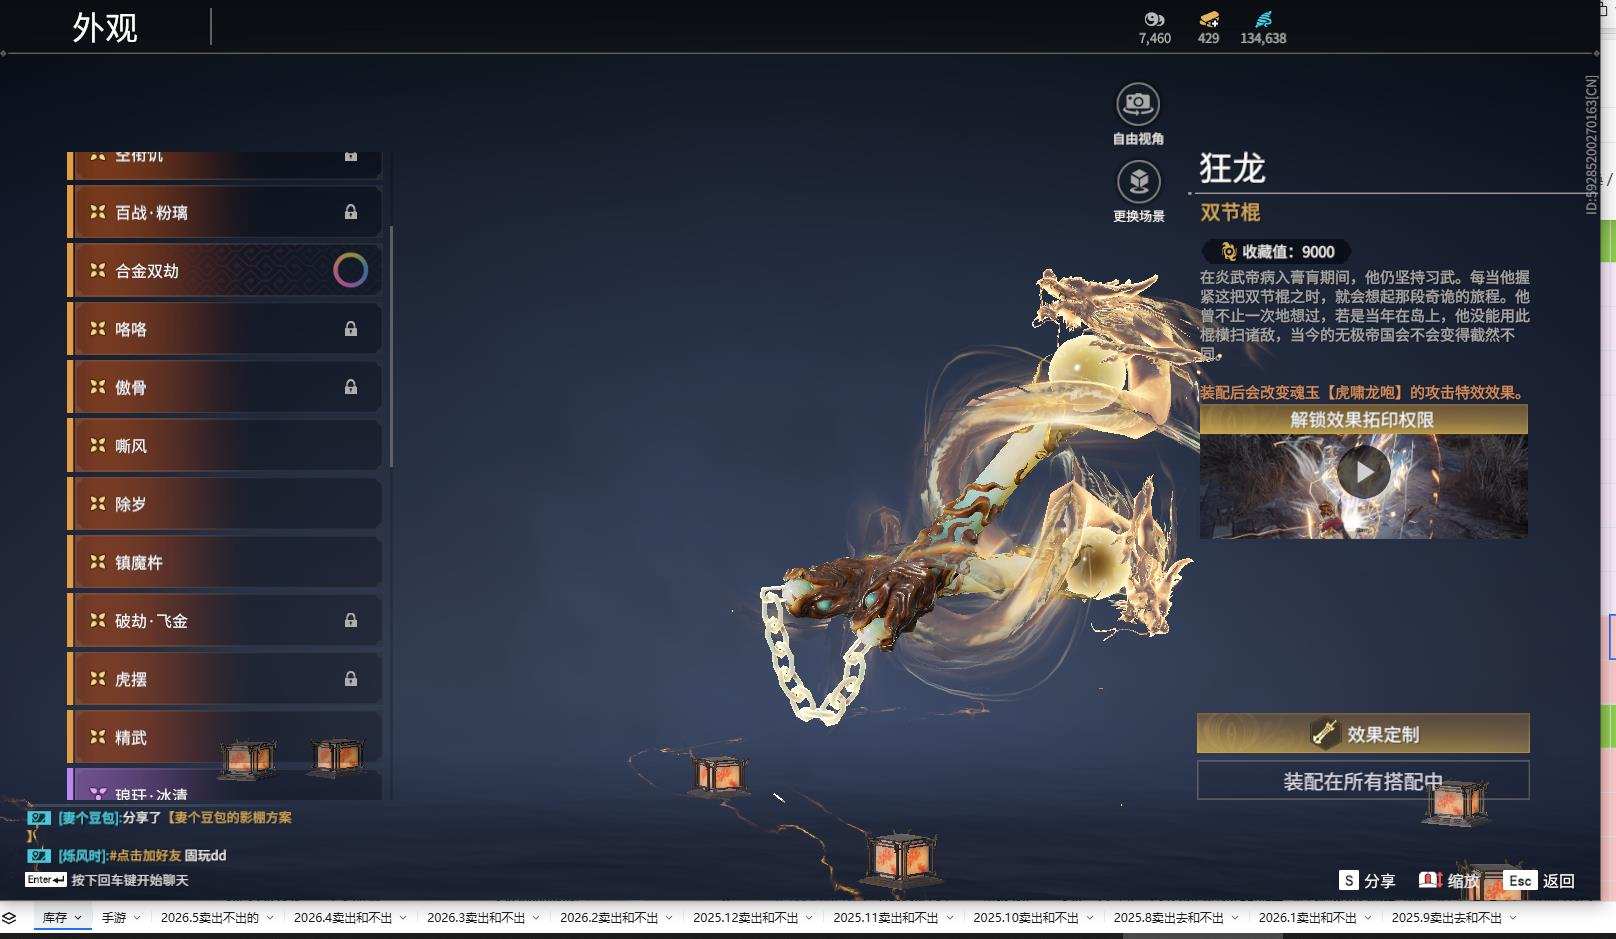Click the sheet layers icon in spreadsheet bar
This screenshot has height=939, width=1616.
[9, 917]
